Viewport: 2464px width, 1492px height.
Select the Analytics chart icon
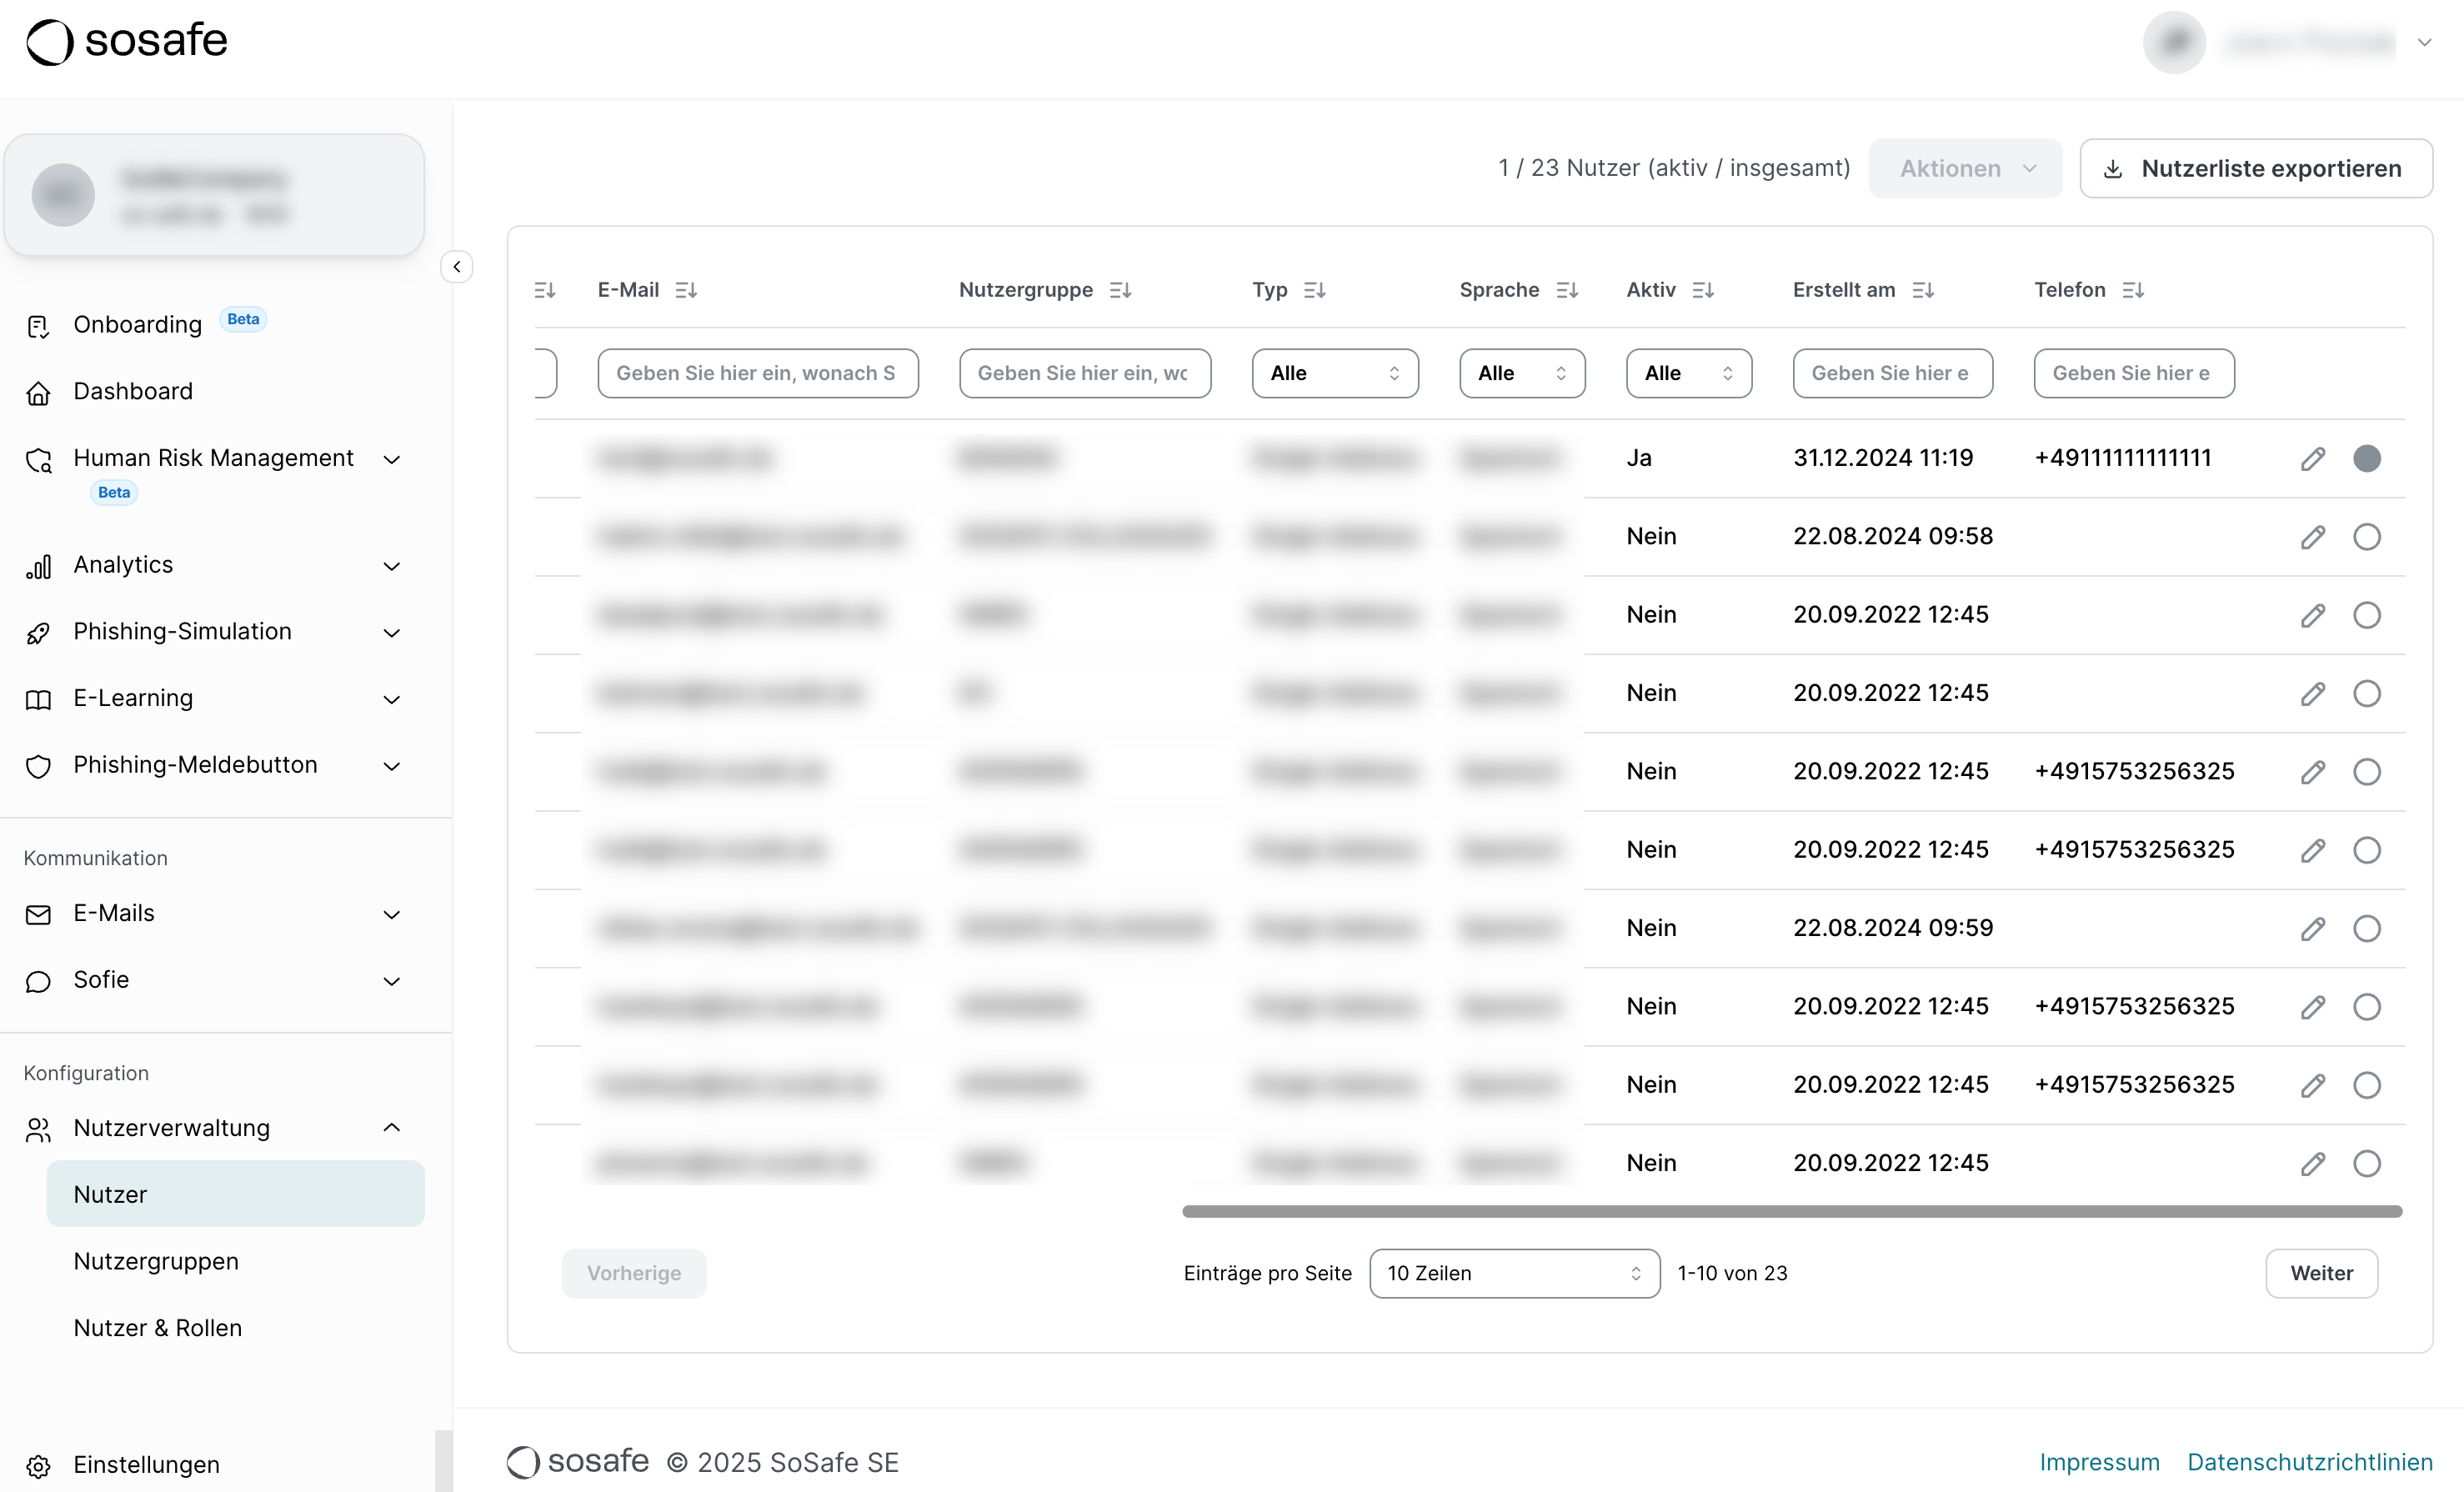point(38,566)
